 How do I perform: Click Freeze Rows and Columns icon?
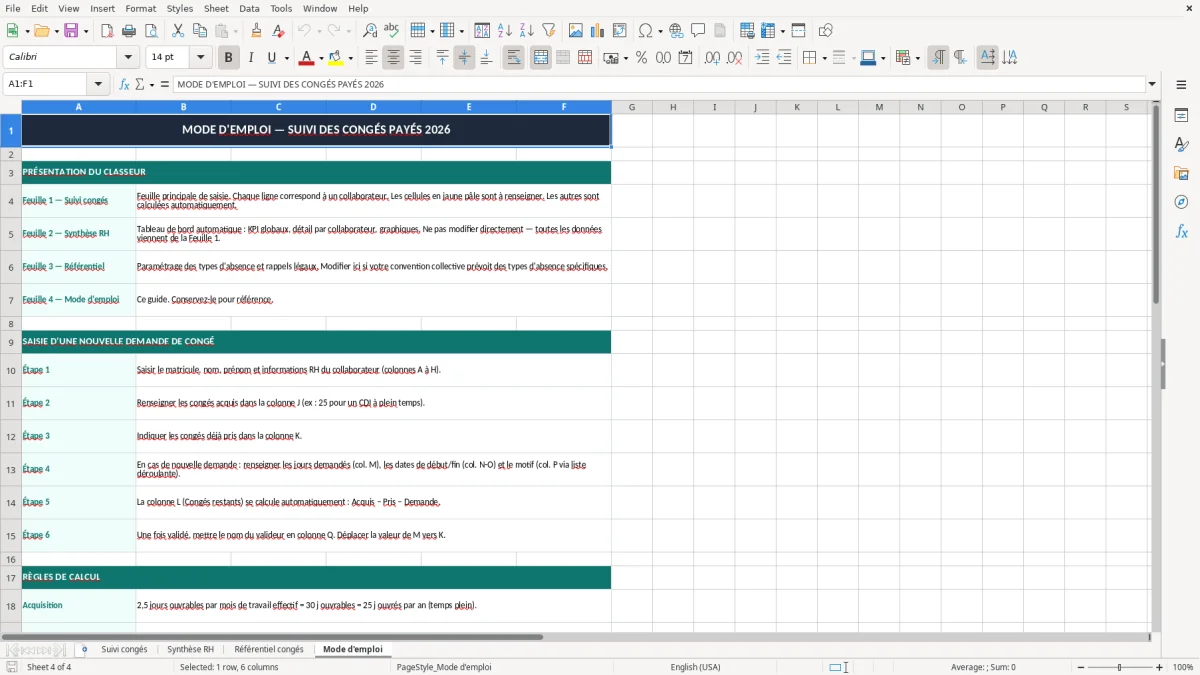(x=768, y=31)
